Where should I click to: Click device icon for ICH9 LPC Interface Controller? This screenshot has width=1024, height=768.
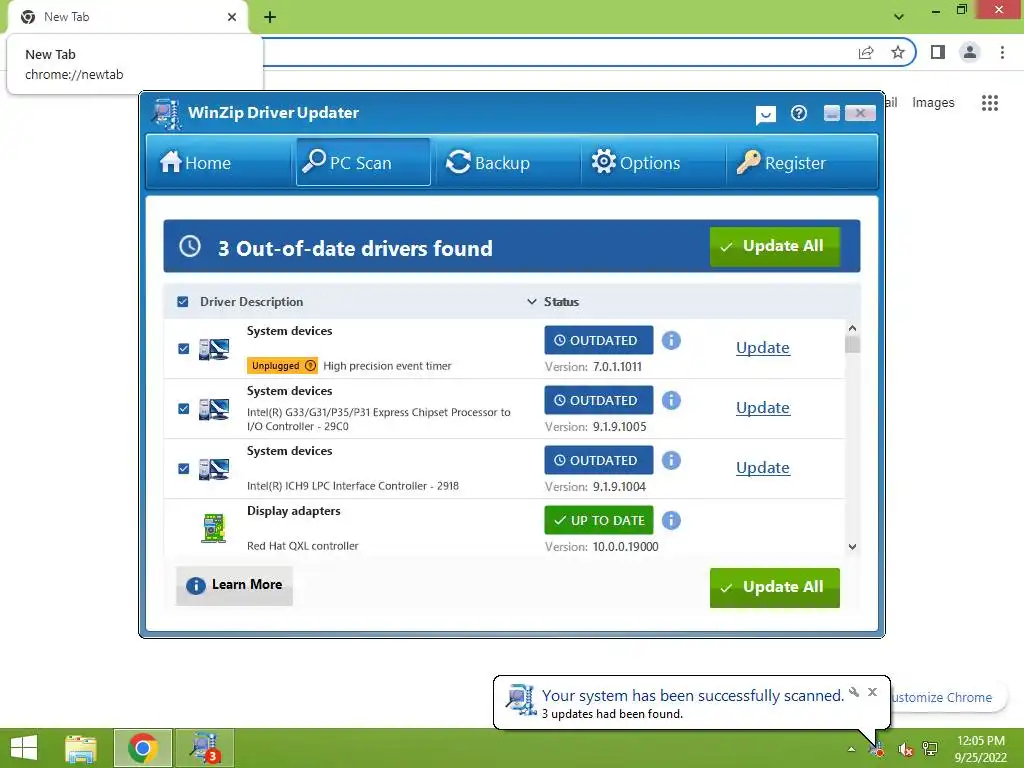214,469
